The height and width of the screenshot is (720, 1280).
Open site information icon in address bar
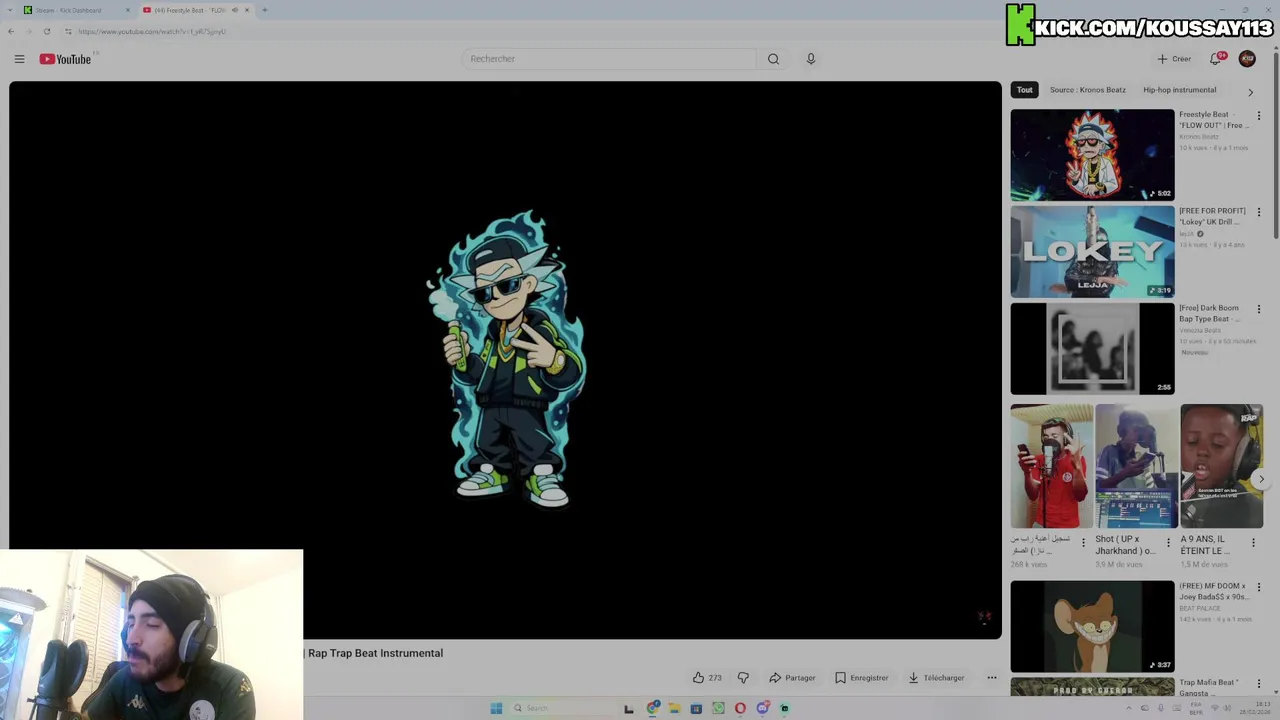pyautogui.click(x=68, y=31)
